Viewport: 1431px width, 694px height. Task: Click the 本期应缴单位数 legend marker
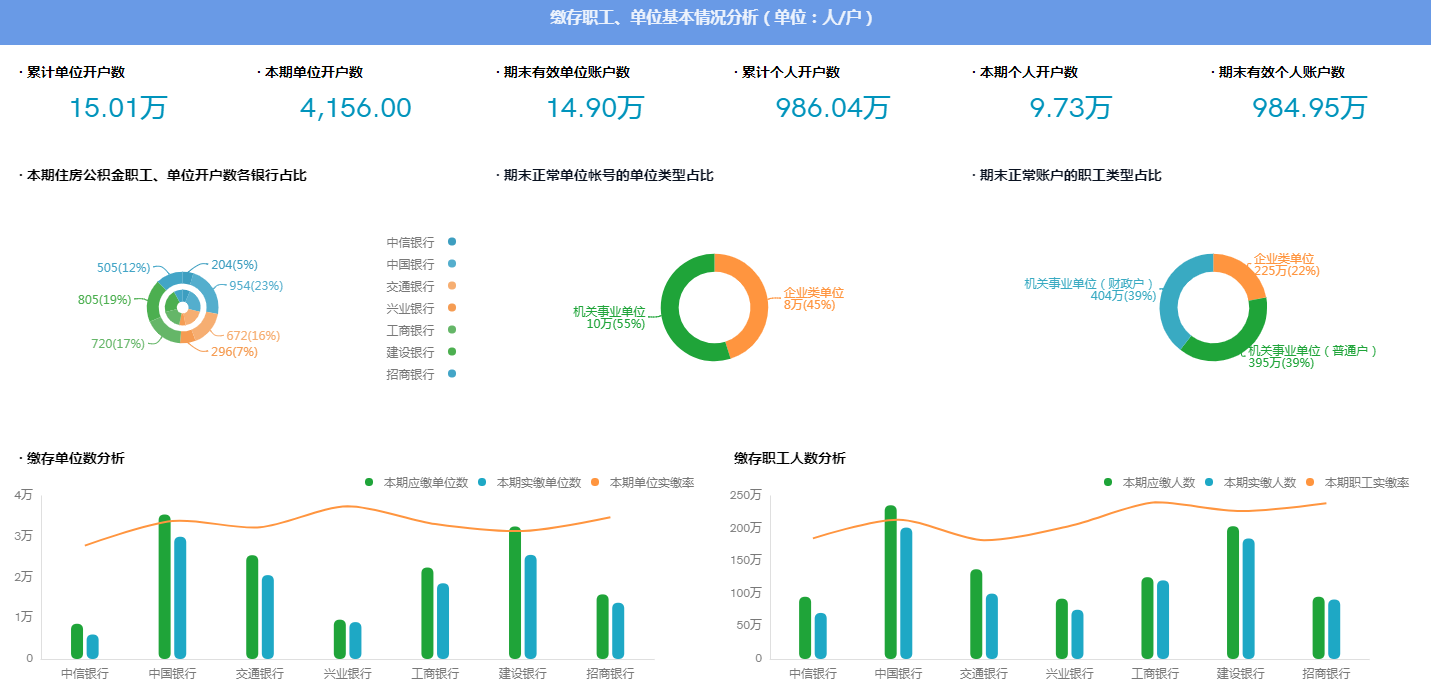[x=369, y=483]
